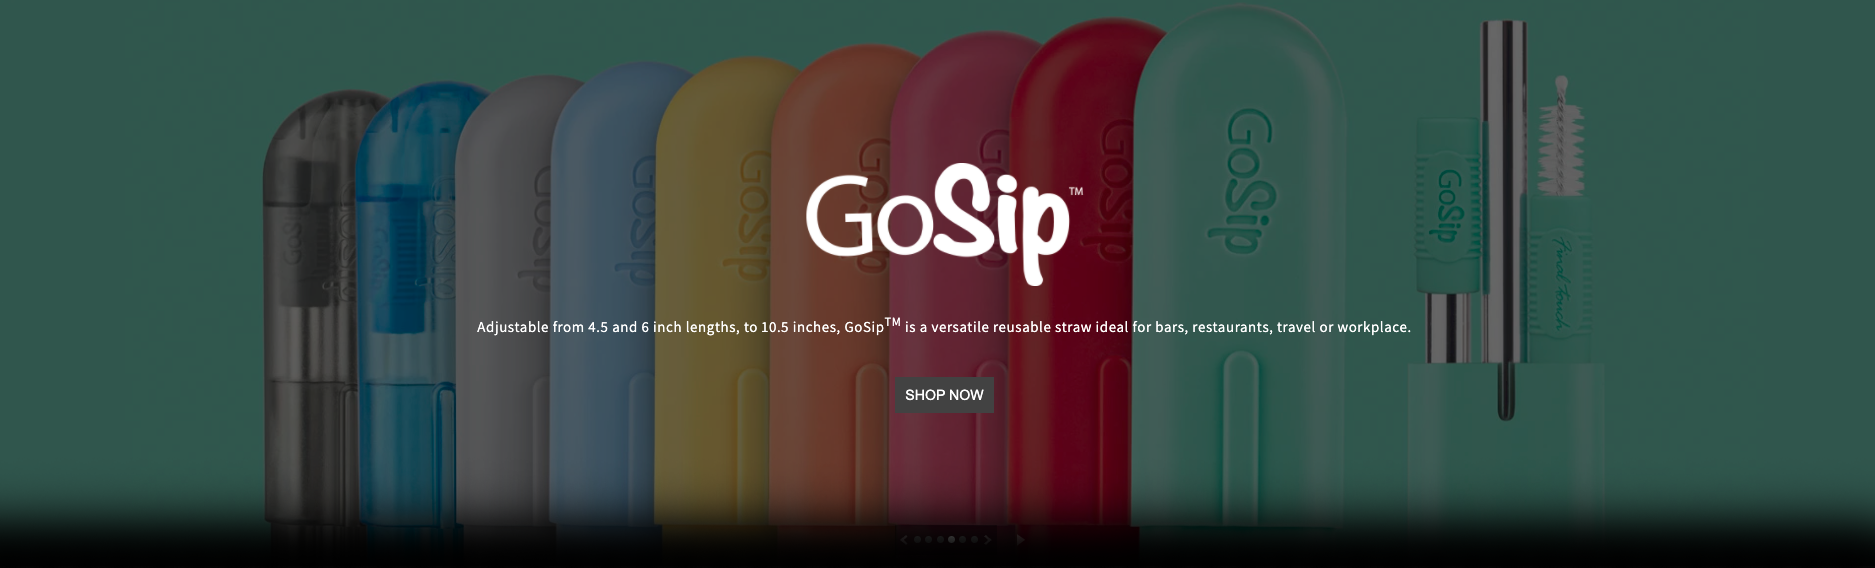The width and height of the screenshot is (1875, 568).
Task: Jump to the fifth carousel dot
Action: 962,540
